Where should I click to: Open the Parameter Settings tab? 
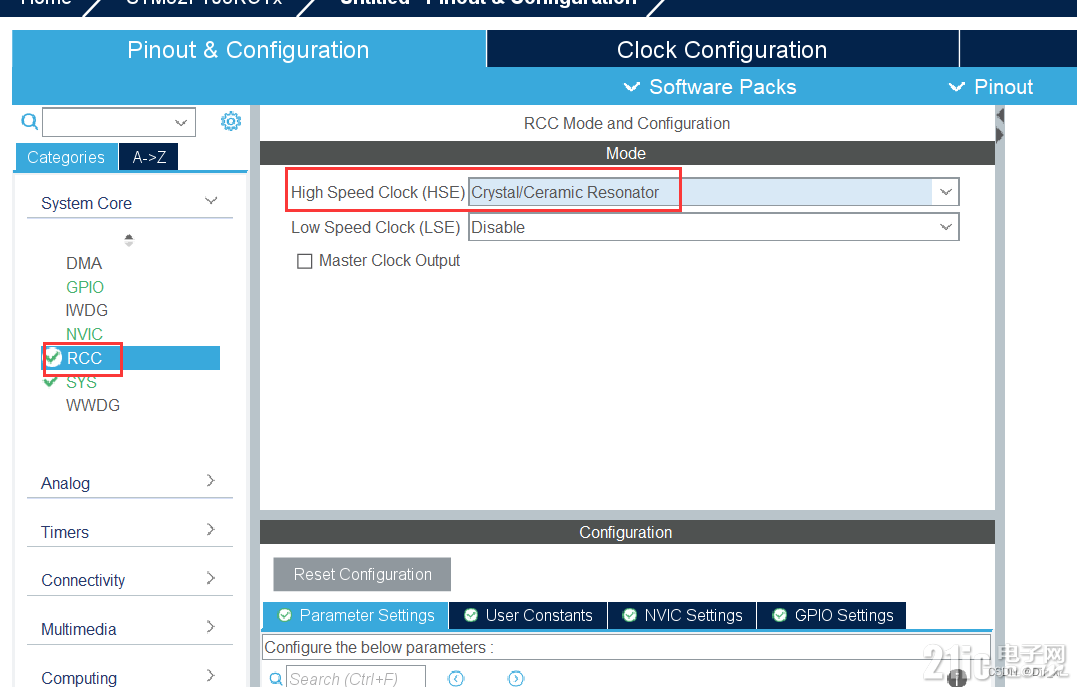tap(356, 616)
